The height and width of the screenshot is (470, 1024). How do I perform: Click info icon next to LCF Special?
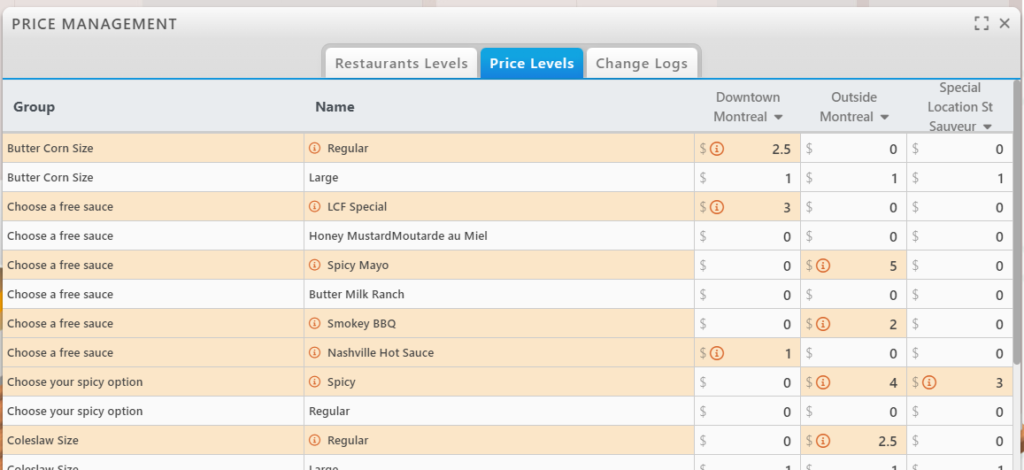(314, 207)
